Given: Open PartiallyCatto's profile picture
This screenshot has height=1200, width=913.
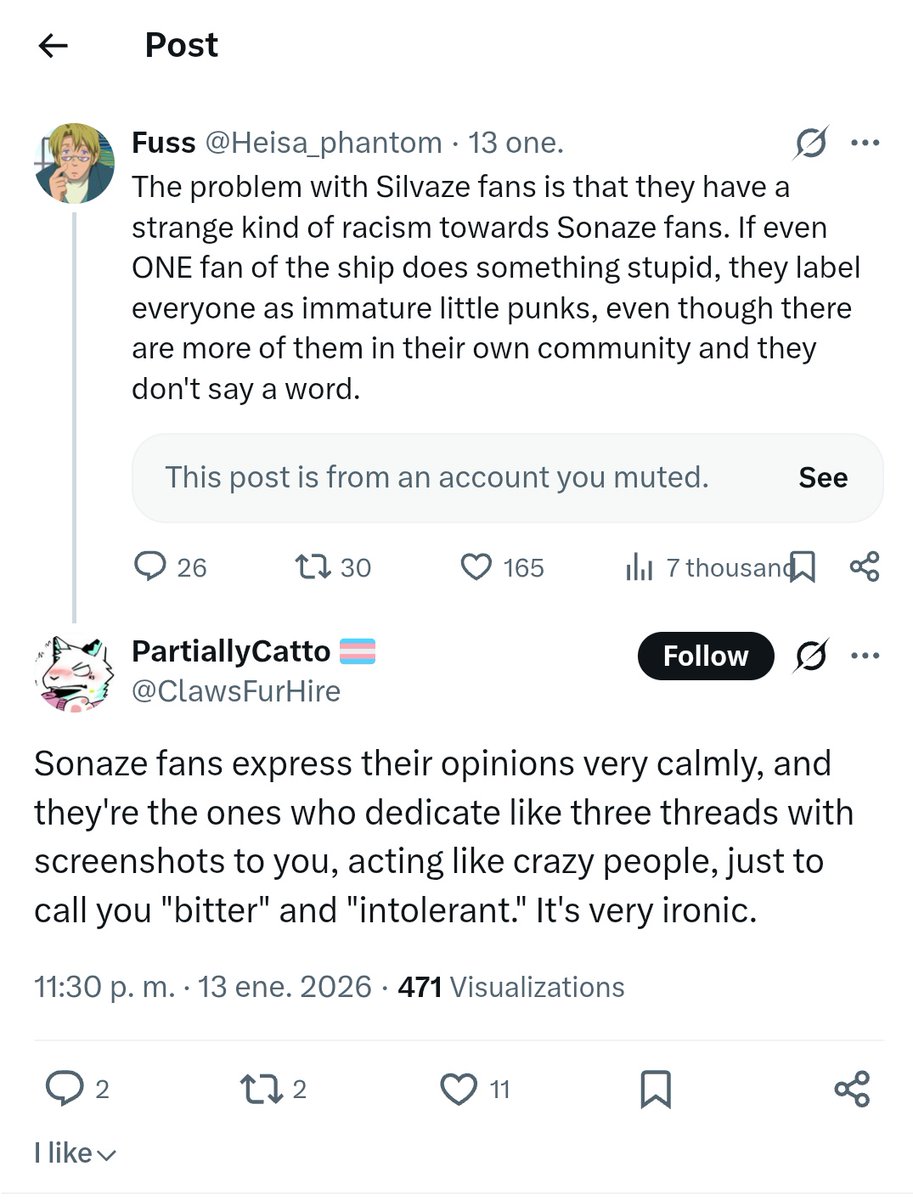Looking at the screenshot, I should point(74,672).
